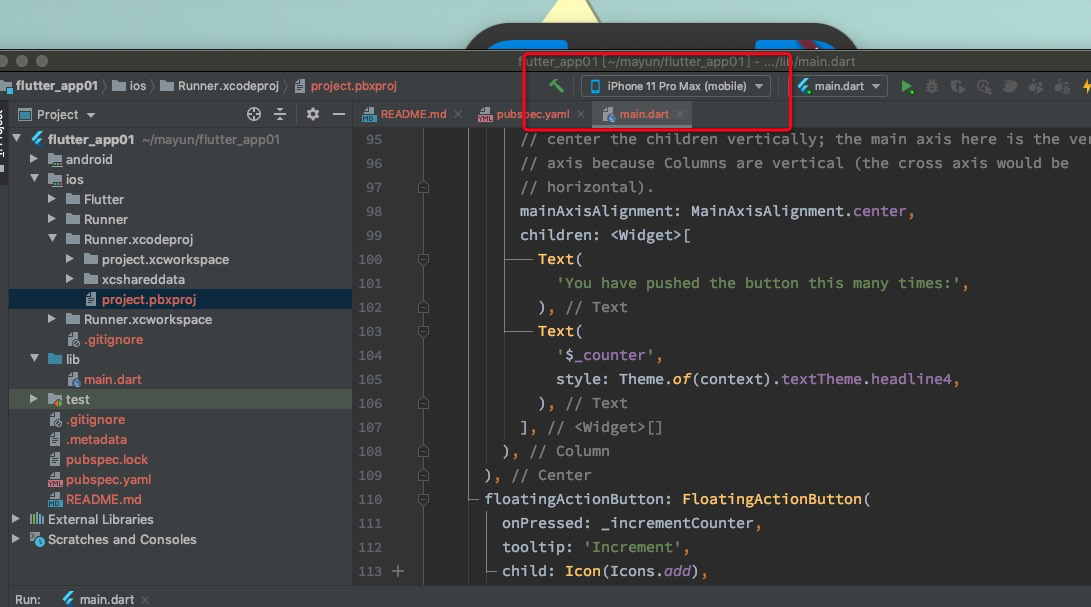Click _incrementCounter on line 111
Image resolution: width=1091 pixels, height=607 pixels.
coord(677,523)
